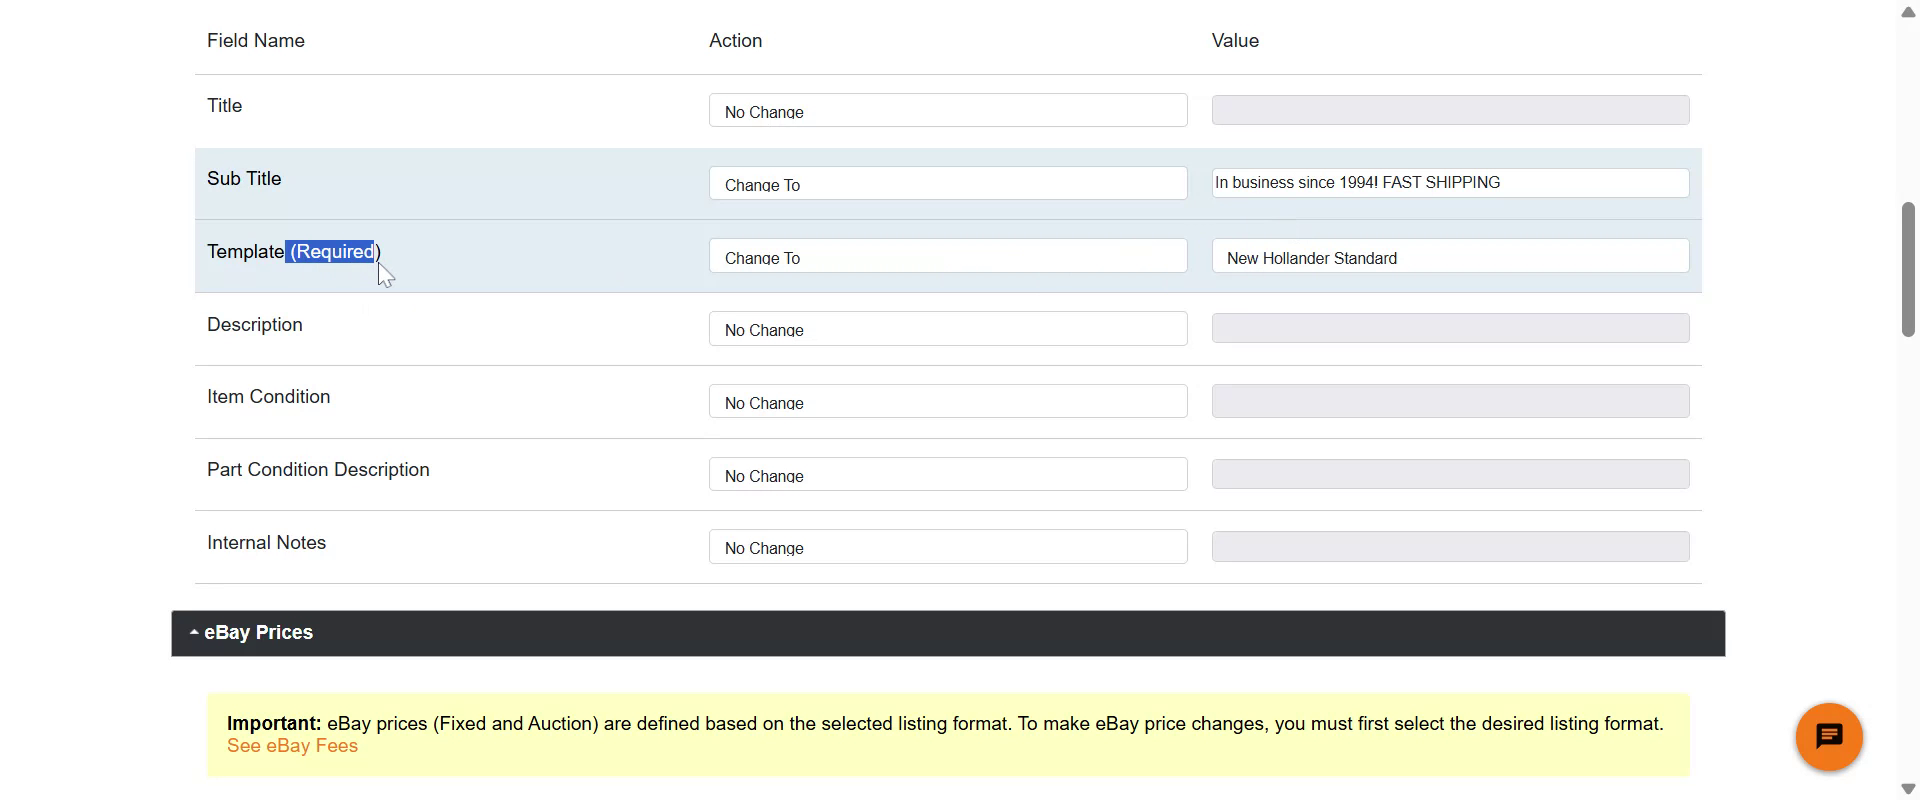Click the bold Important: text
This screenshot has height=800, width=1920.
(x=274, y=724)
